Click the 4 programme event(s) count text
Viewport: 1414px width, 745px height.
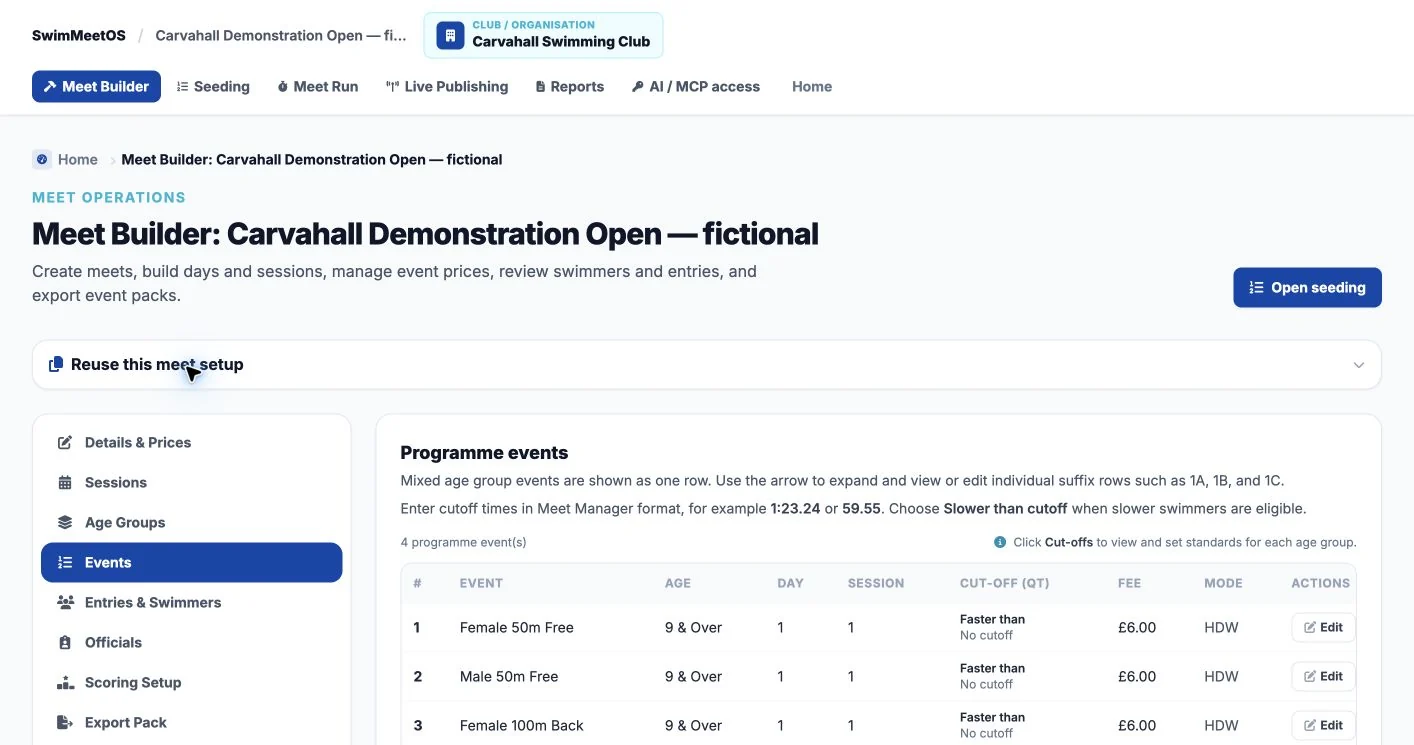tap(463, 542)
